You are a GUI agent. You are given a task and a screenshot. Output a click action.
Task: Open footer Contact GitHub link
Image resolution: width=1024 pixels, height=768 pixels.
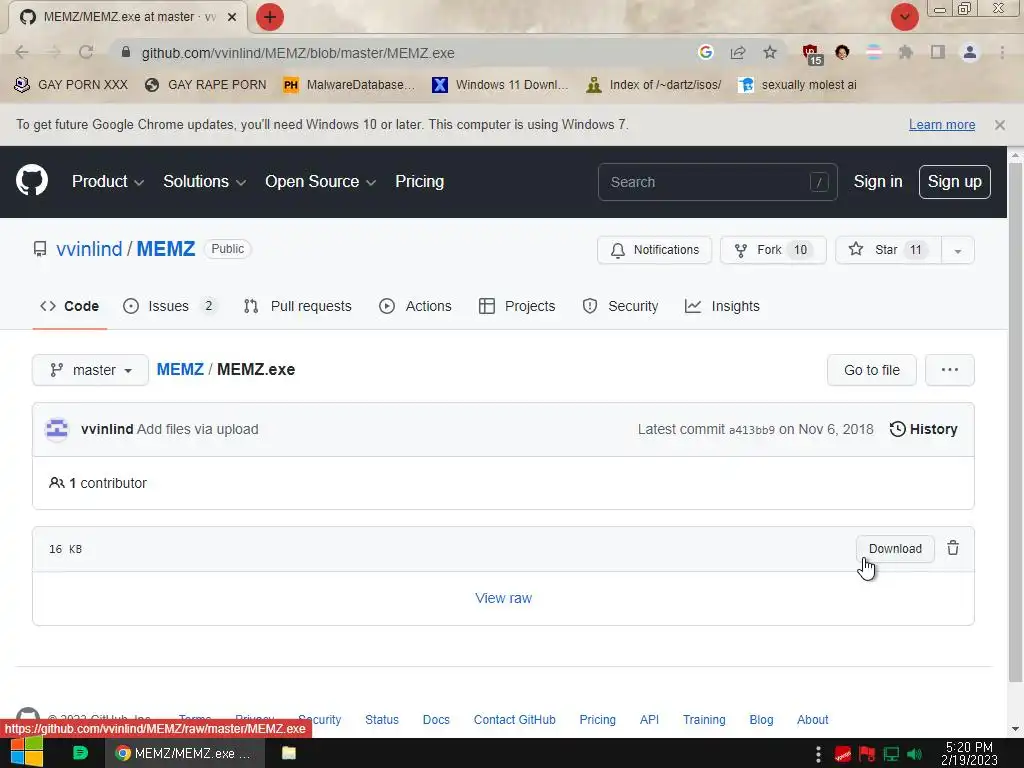click(x=515, y=720)
